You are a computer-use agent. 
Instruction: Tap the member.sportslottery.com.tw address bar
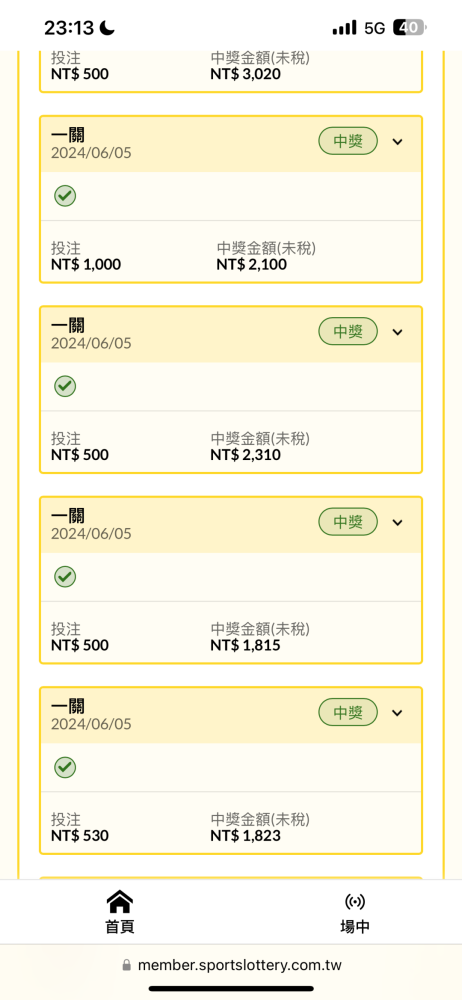(231, 965)
